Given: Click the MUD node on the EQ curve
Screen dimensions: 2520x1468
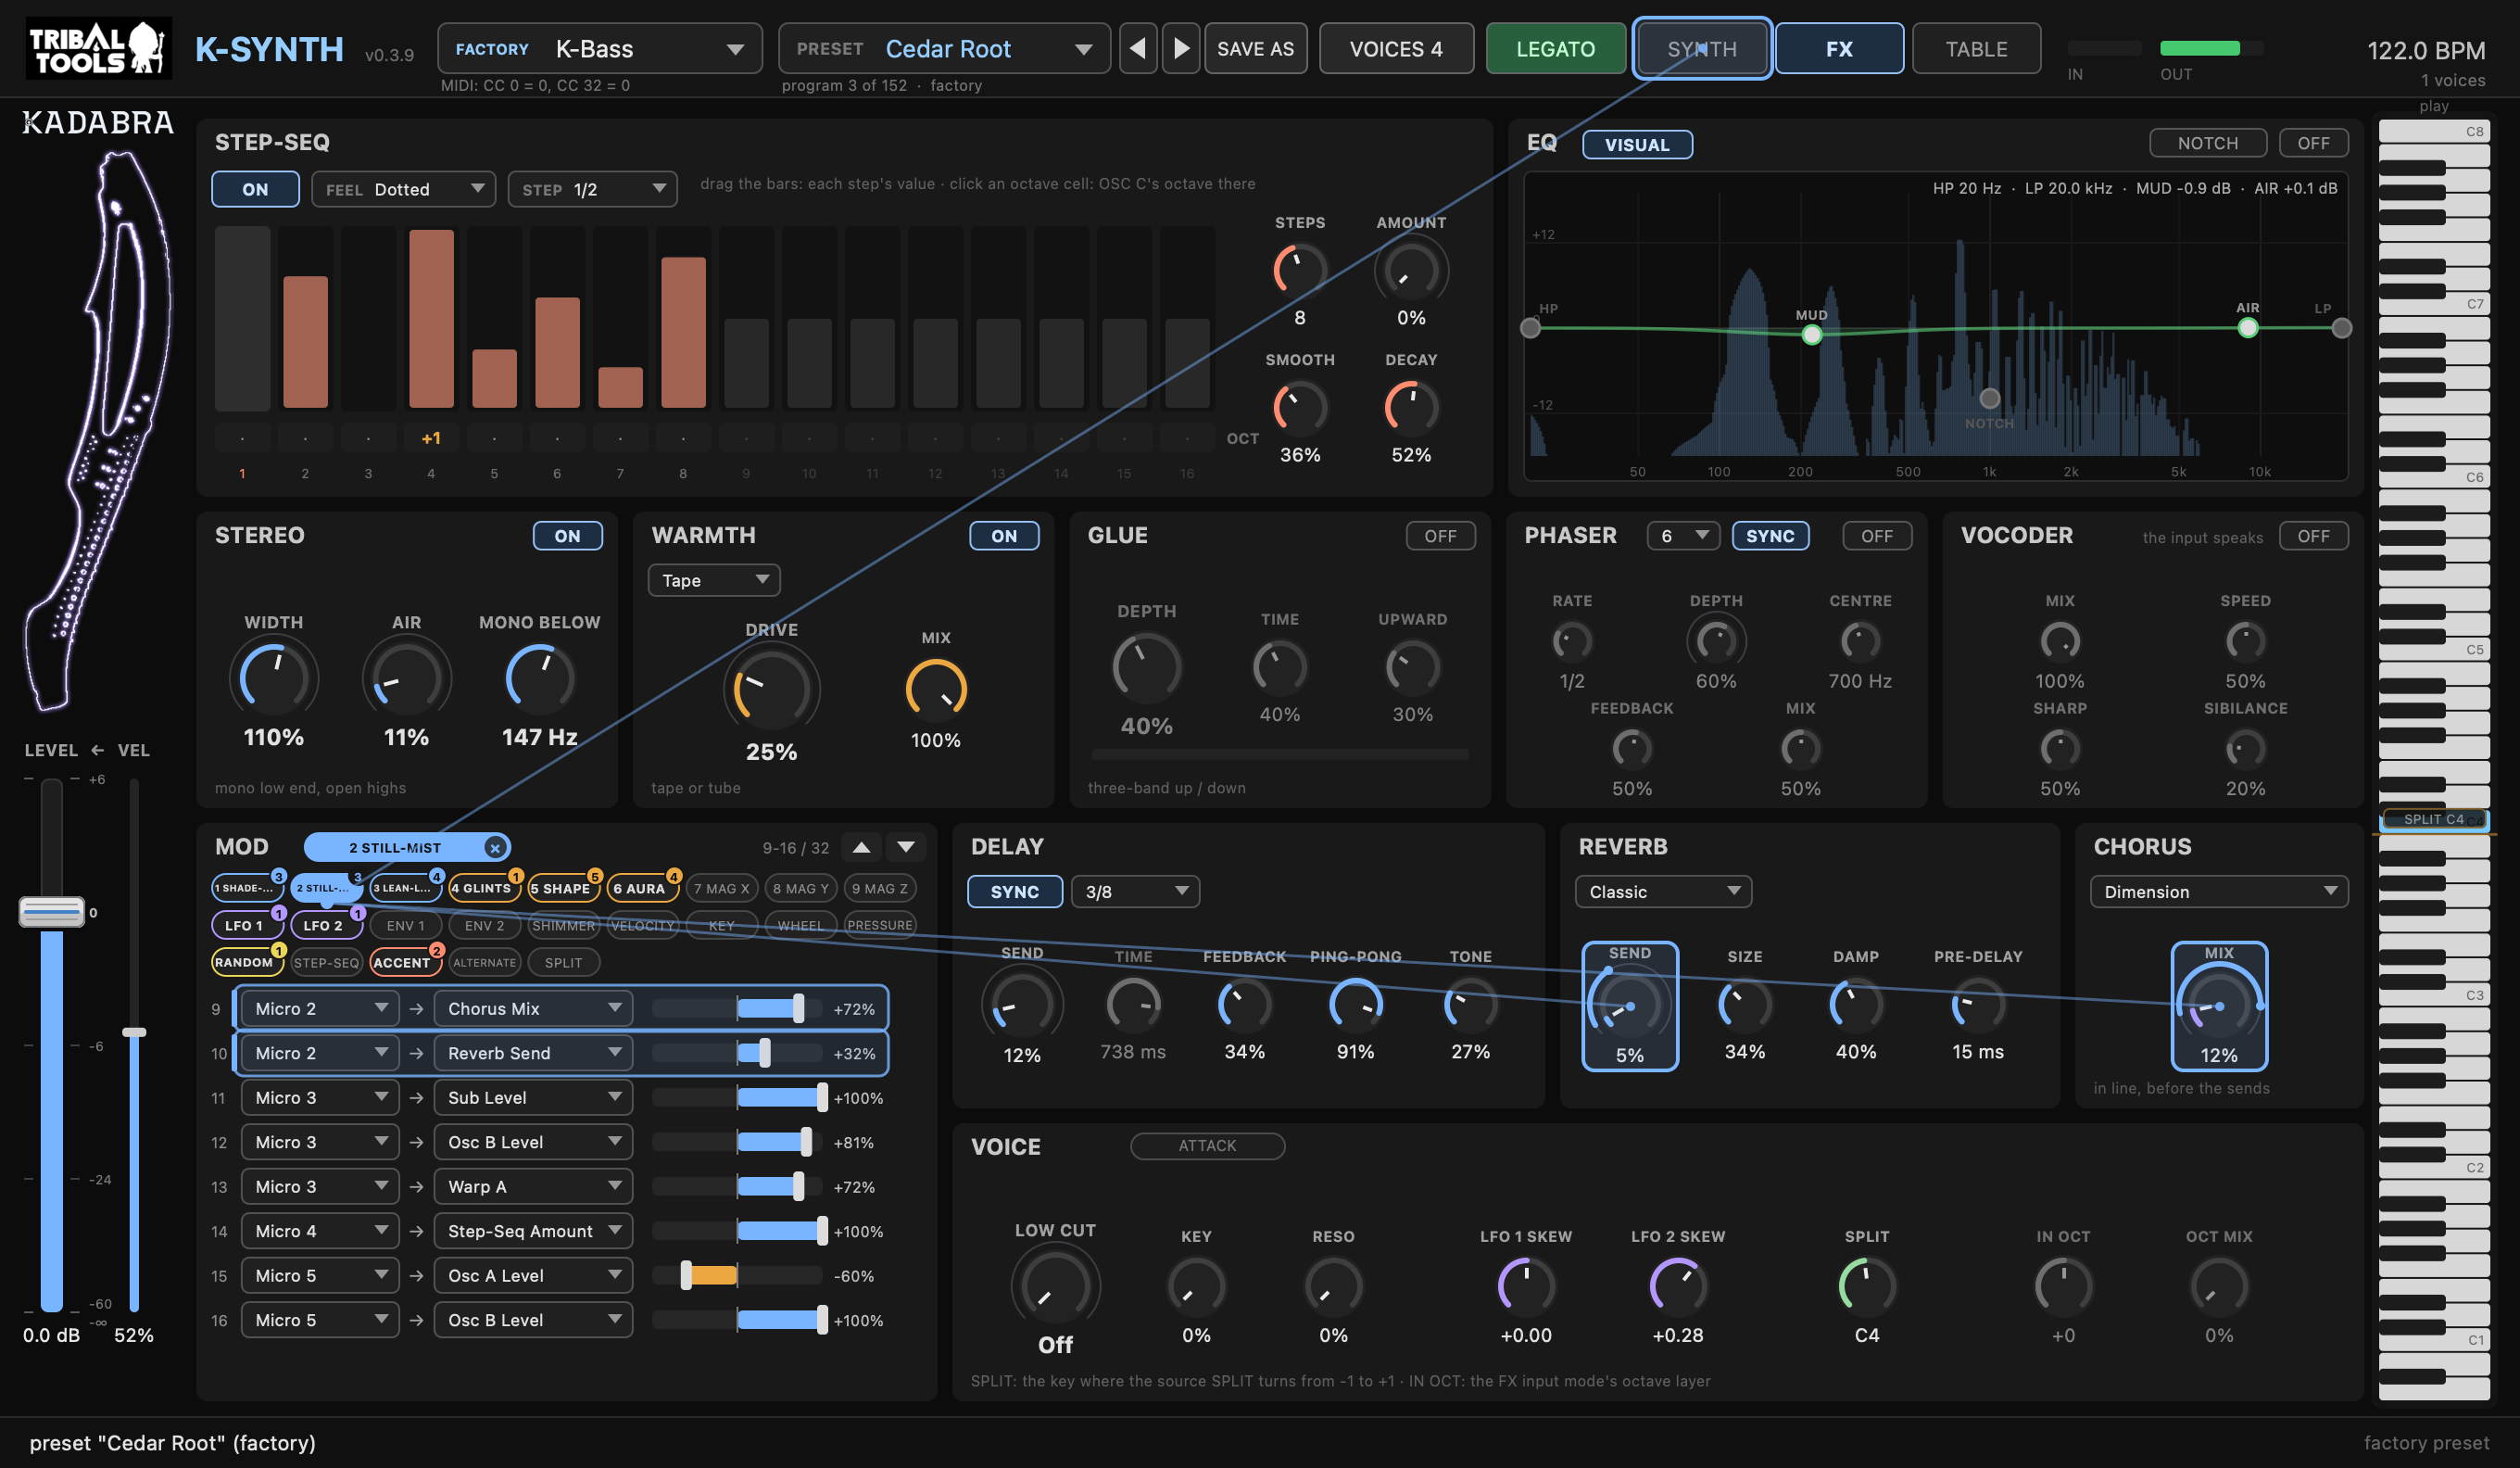Looking at the screenshot, I should [1811, 335].
